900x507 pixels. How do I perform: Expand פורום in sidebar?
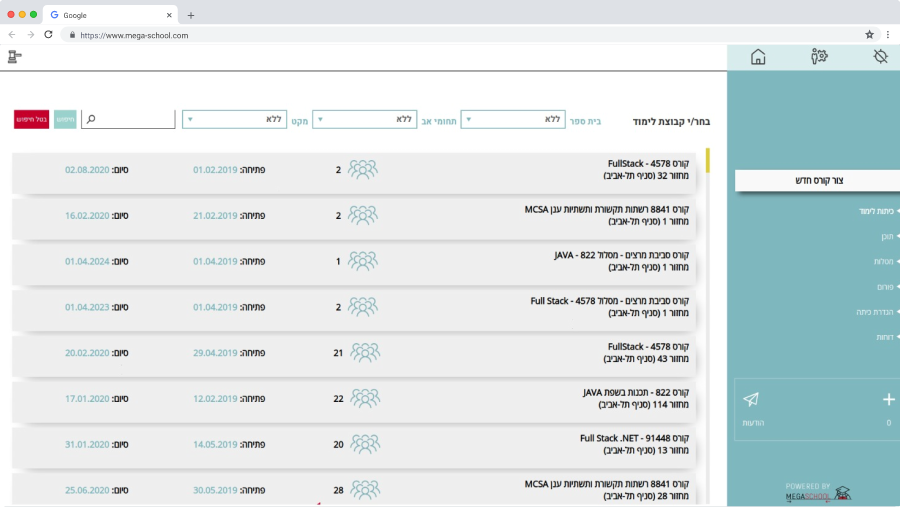point(887,287)
